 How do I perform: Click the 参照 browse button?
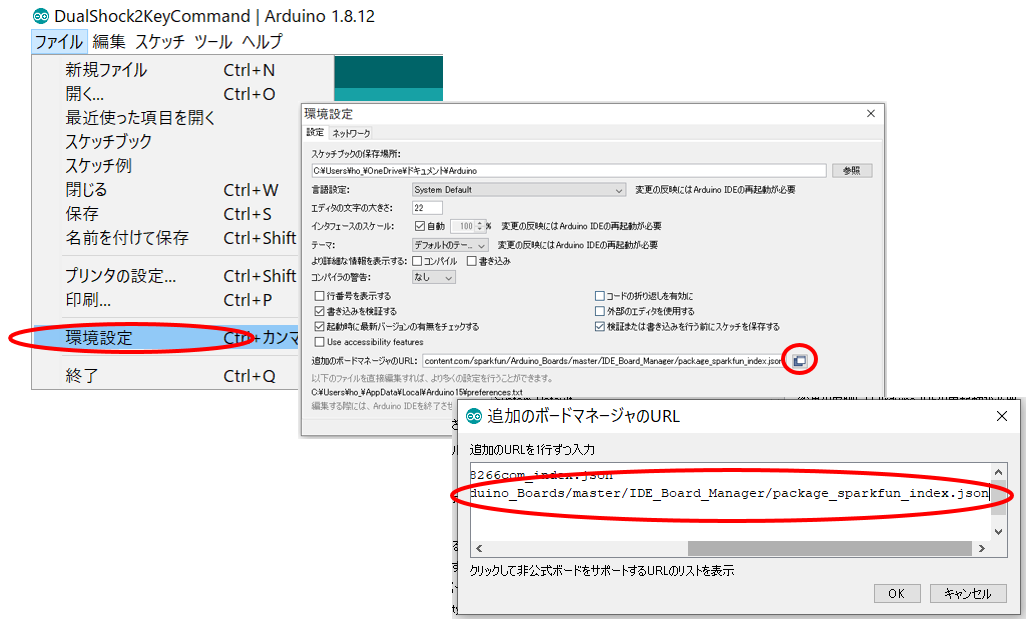851,170
